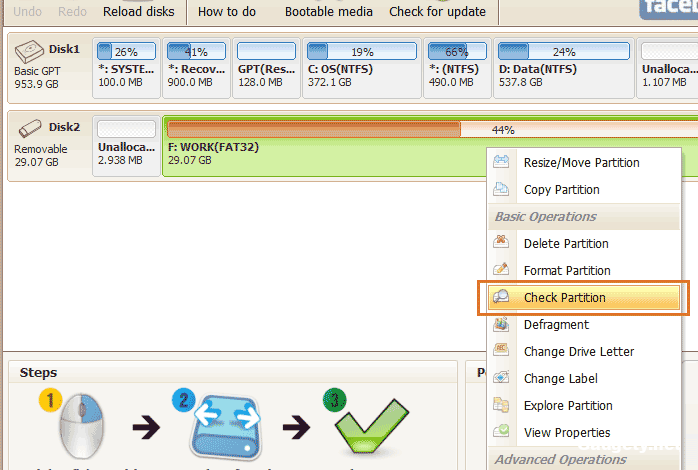The image size is (698, 470).
Task: Click the Delete Partition icon in the menu
Action: [x=502, y=243]
